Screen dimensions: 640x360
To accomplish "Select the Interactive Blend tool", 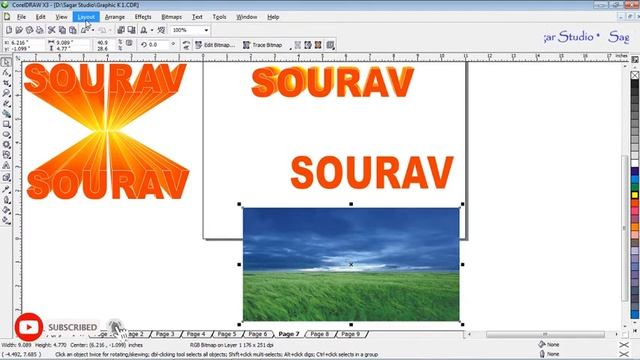I will pyautogui.click(x=6, y=178).
